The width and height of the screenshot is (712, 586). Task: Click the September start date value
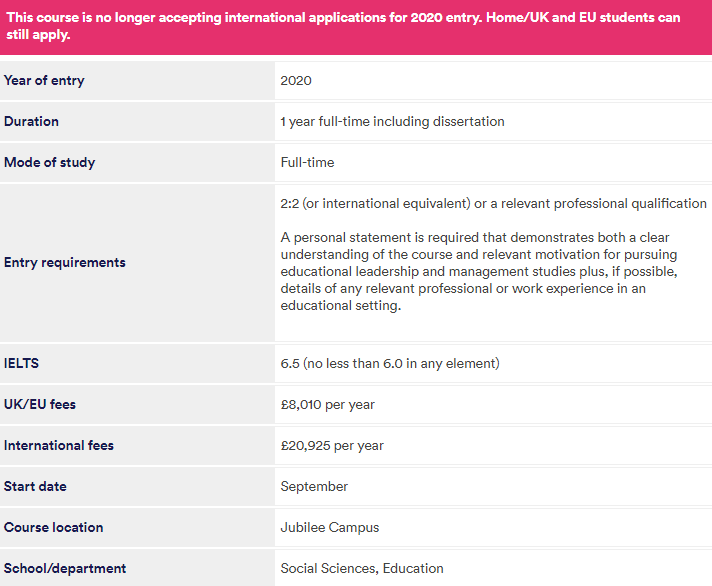tap(314, 487)
